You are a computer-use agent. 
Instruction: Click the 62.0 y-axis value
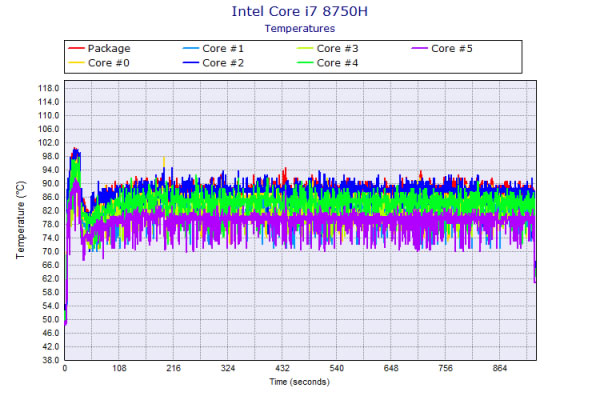[x=51, y=279]
